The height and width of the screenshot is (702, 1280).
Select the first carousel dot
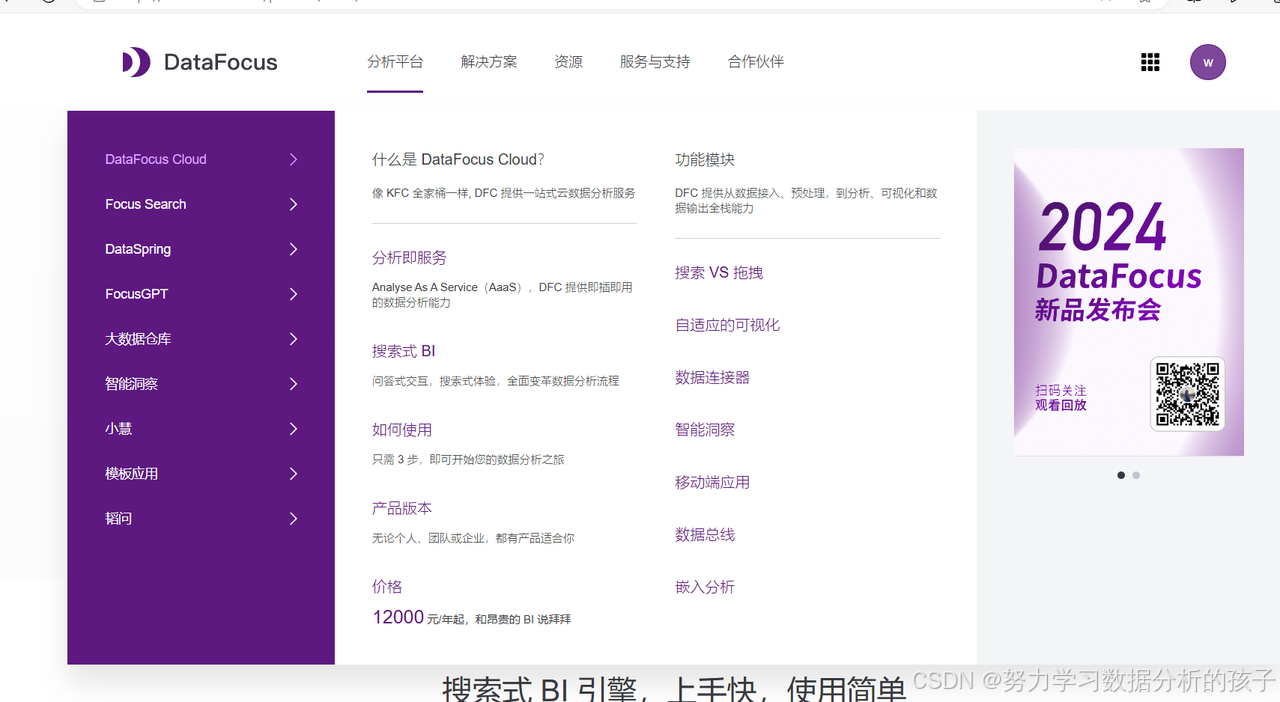click(x=1121, y=475)
